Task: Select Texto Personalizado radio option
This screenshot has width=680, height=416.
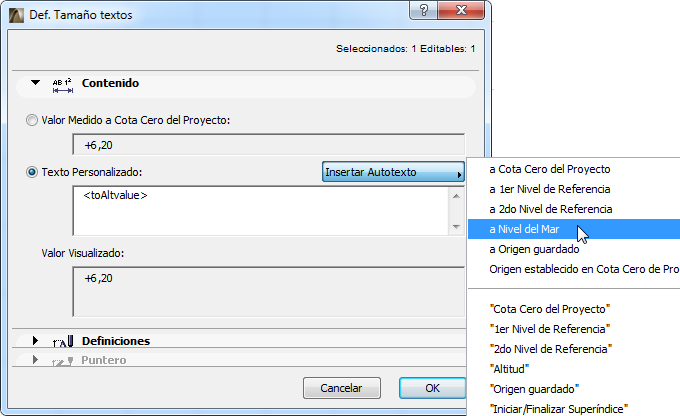Action: (x=32, y=172)
